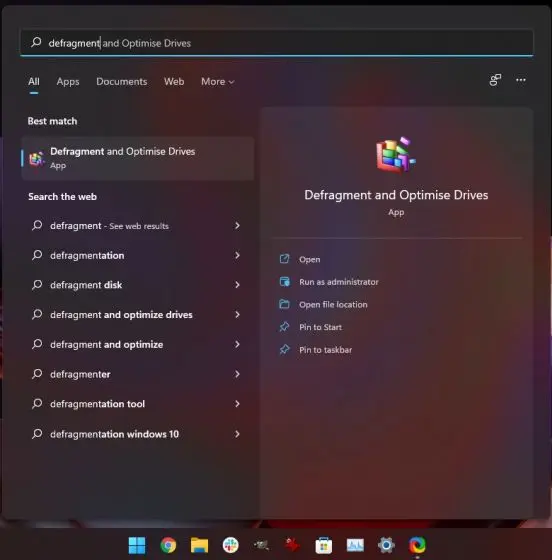Click search icon beside 'defragmentation'

click(37, 255)
